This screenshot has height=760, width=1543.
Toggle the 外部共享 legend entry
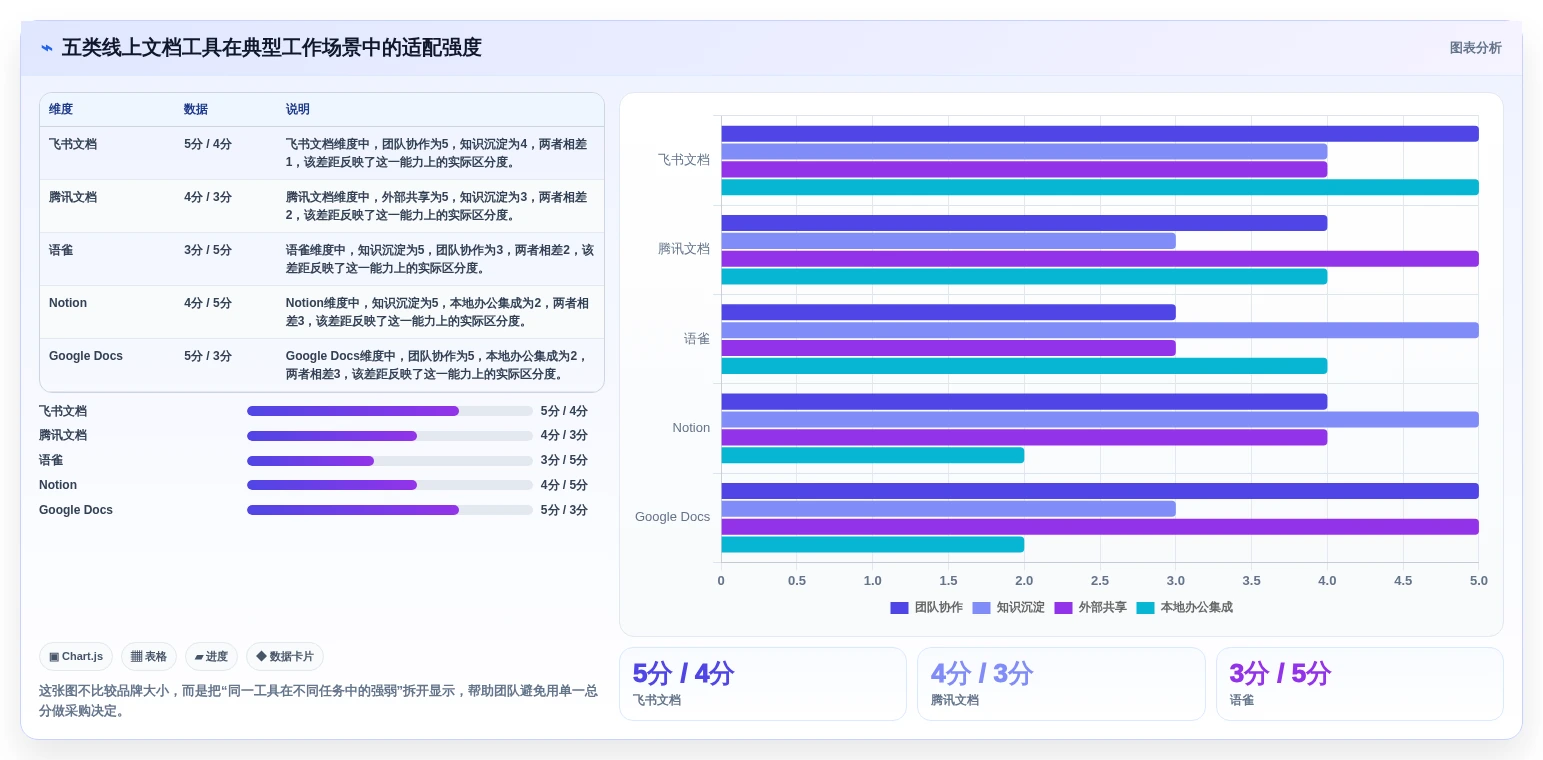[1090, 608]
